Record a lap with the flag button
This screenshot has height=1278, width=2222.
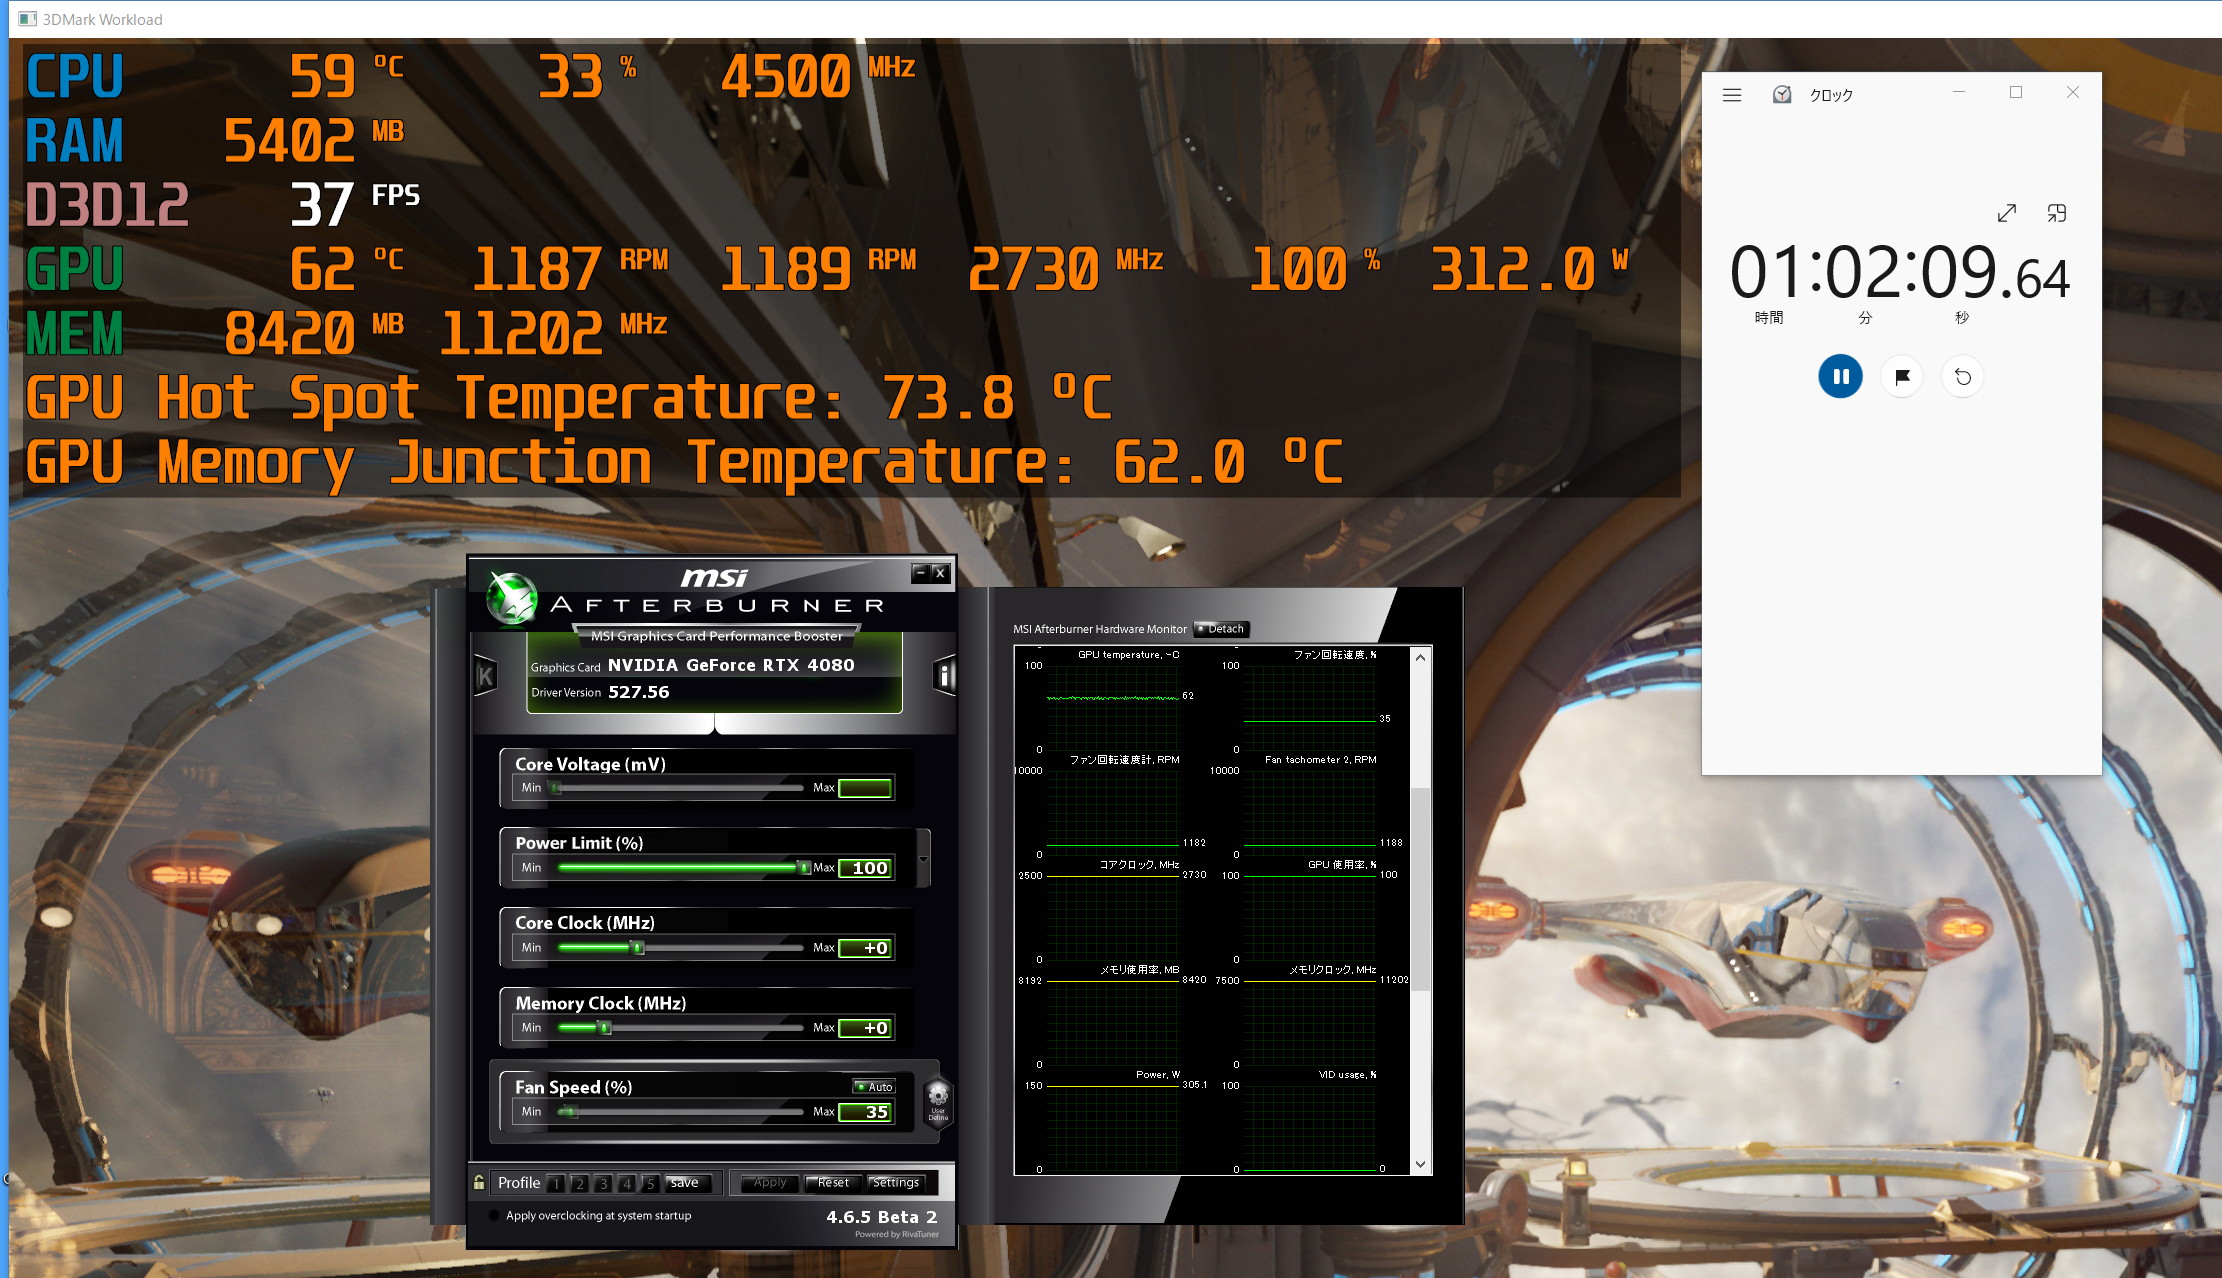pos(1902,377)
